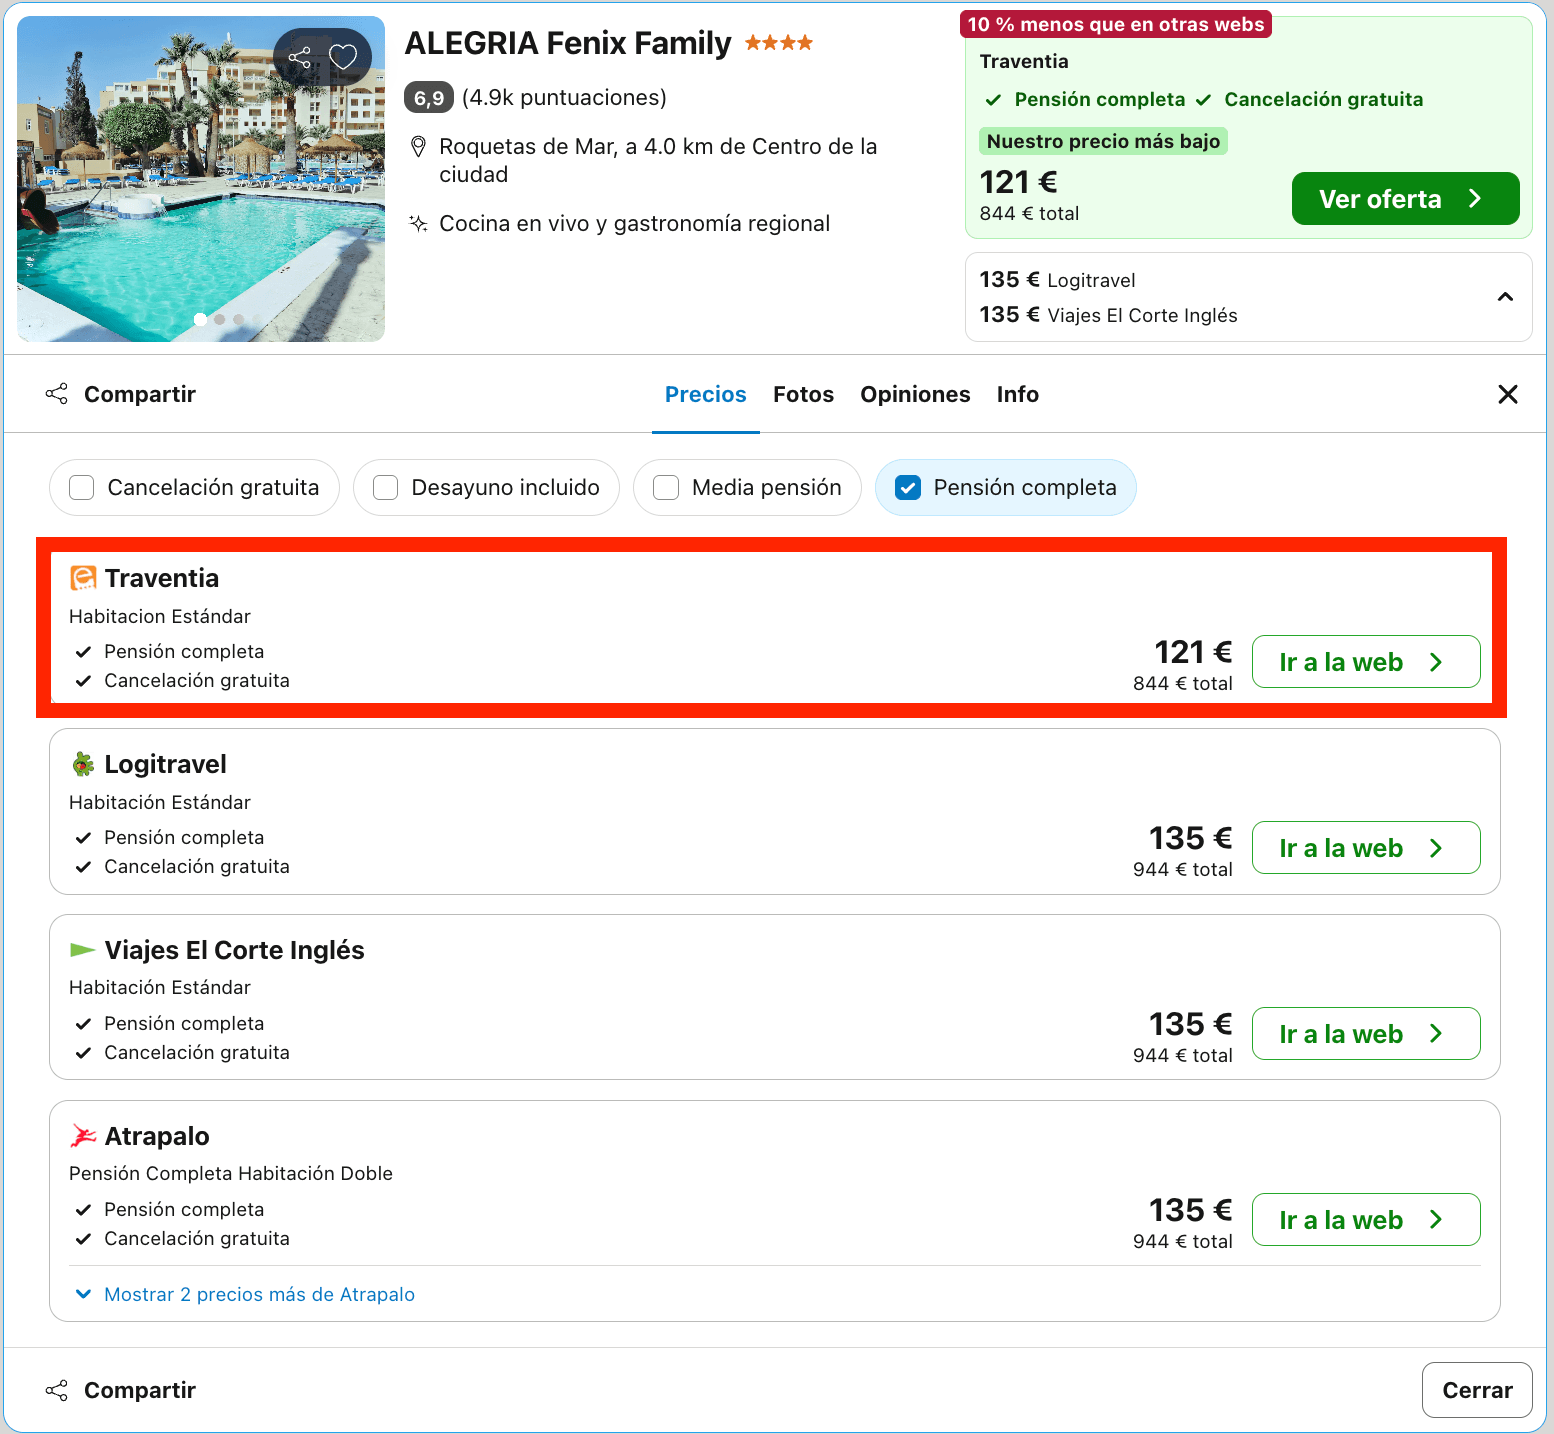Click the Nuestro precio más bajo badge
Image resolution: width=1554 pixels, height=1434 pixels.
coord(1103,141)
